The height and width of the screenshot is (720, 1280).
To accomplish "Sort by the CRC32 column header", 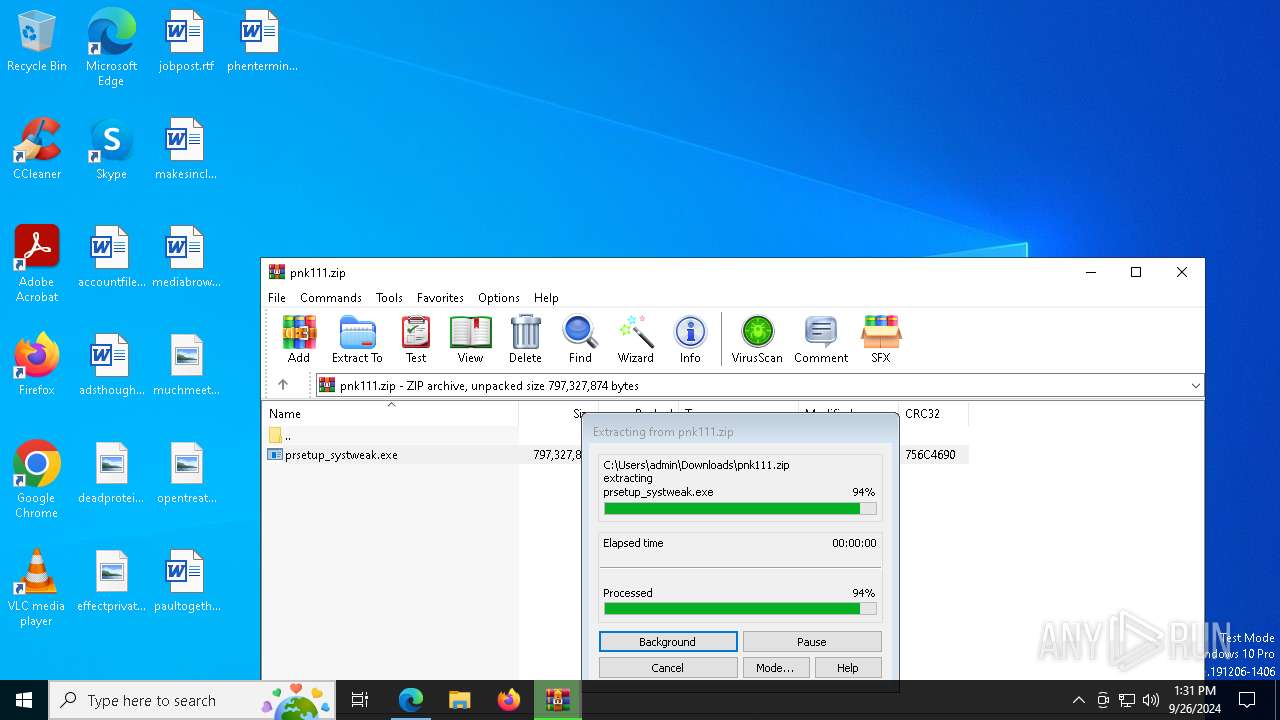I will click(933, 413).
